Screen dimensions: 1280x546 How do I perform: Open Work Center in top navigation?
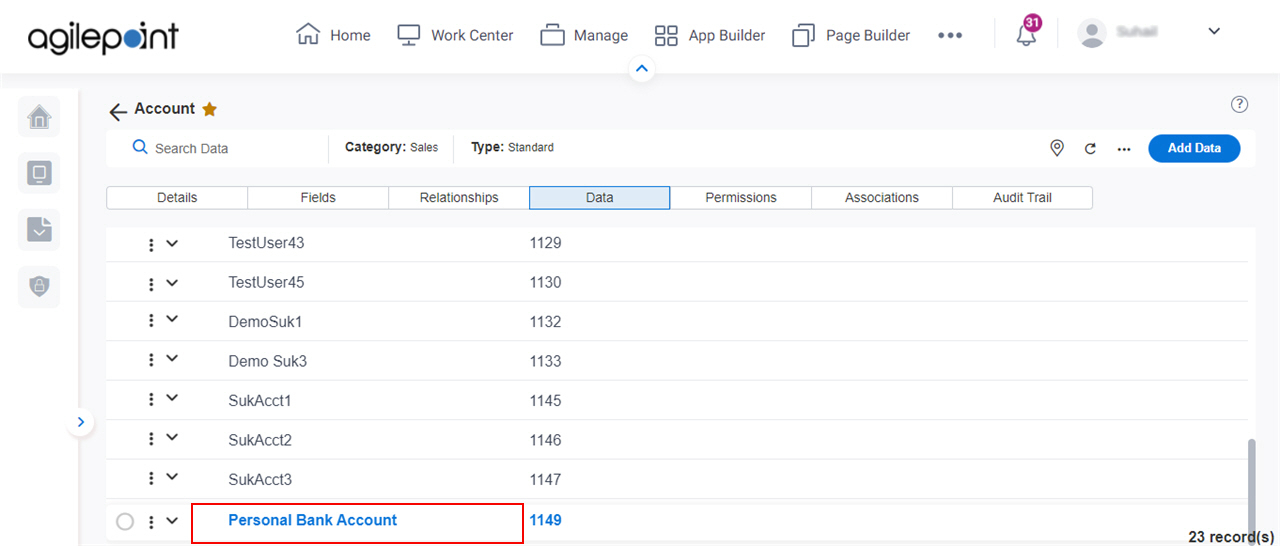(x=455, y=35)
